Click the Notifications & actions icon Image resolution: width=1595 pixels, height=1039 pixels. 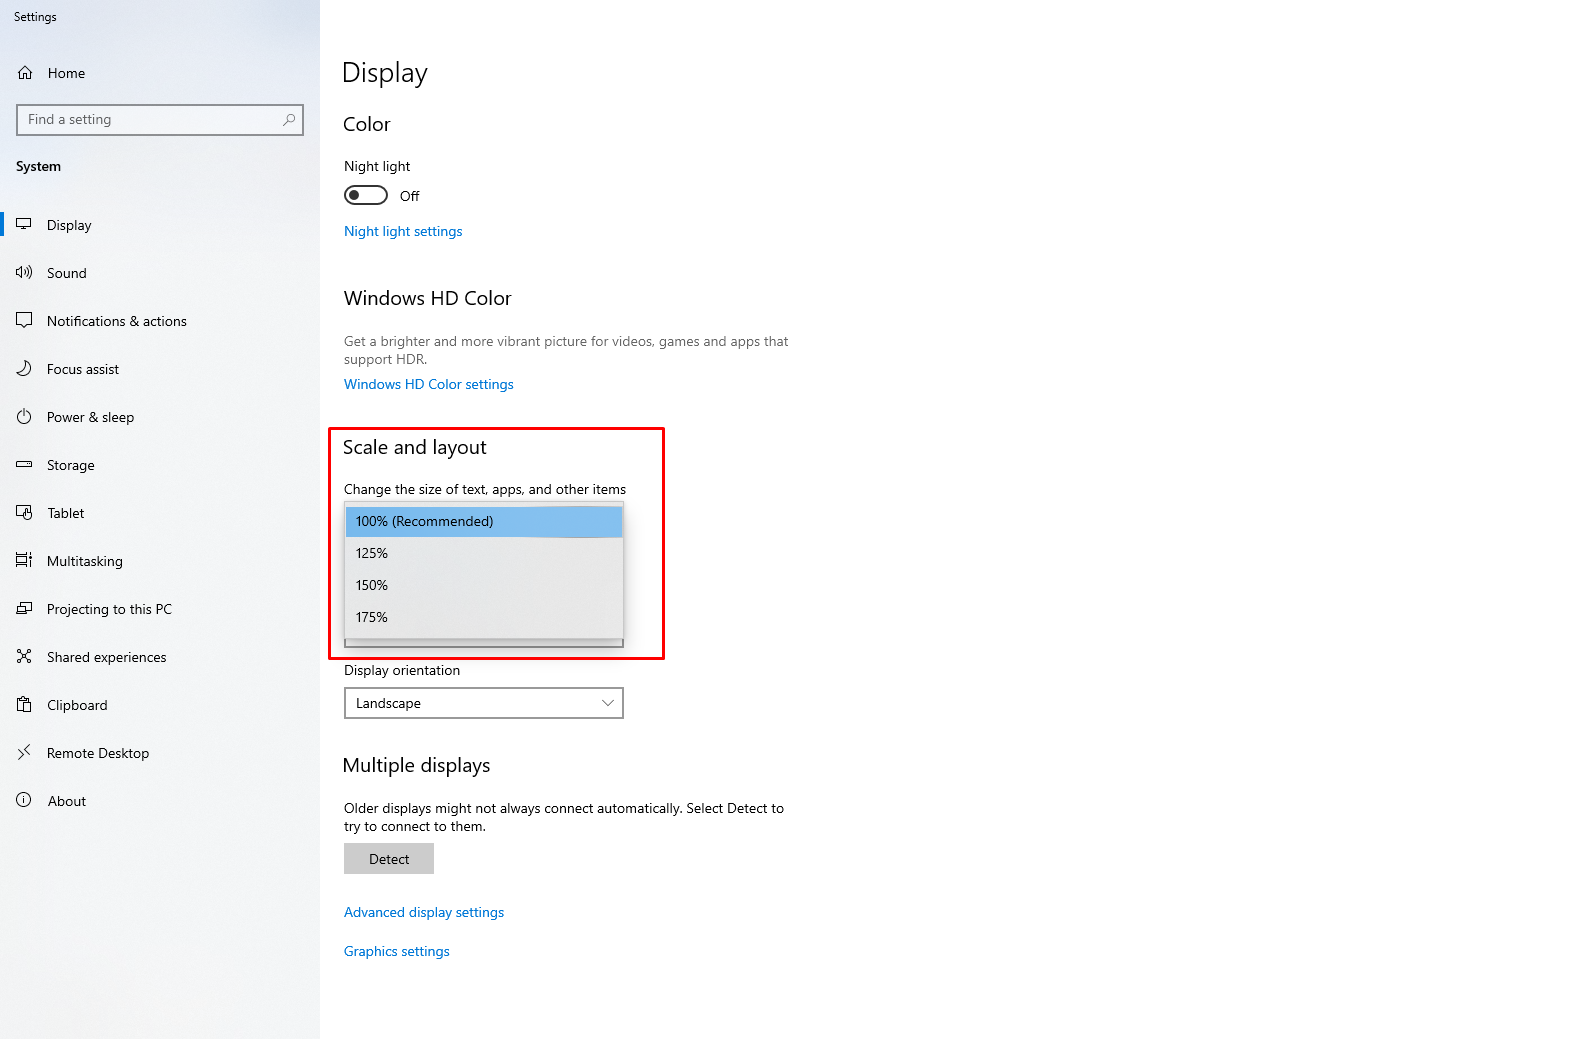pyautogui.click(x=24, y=321)
